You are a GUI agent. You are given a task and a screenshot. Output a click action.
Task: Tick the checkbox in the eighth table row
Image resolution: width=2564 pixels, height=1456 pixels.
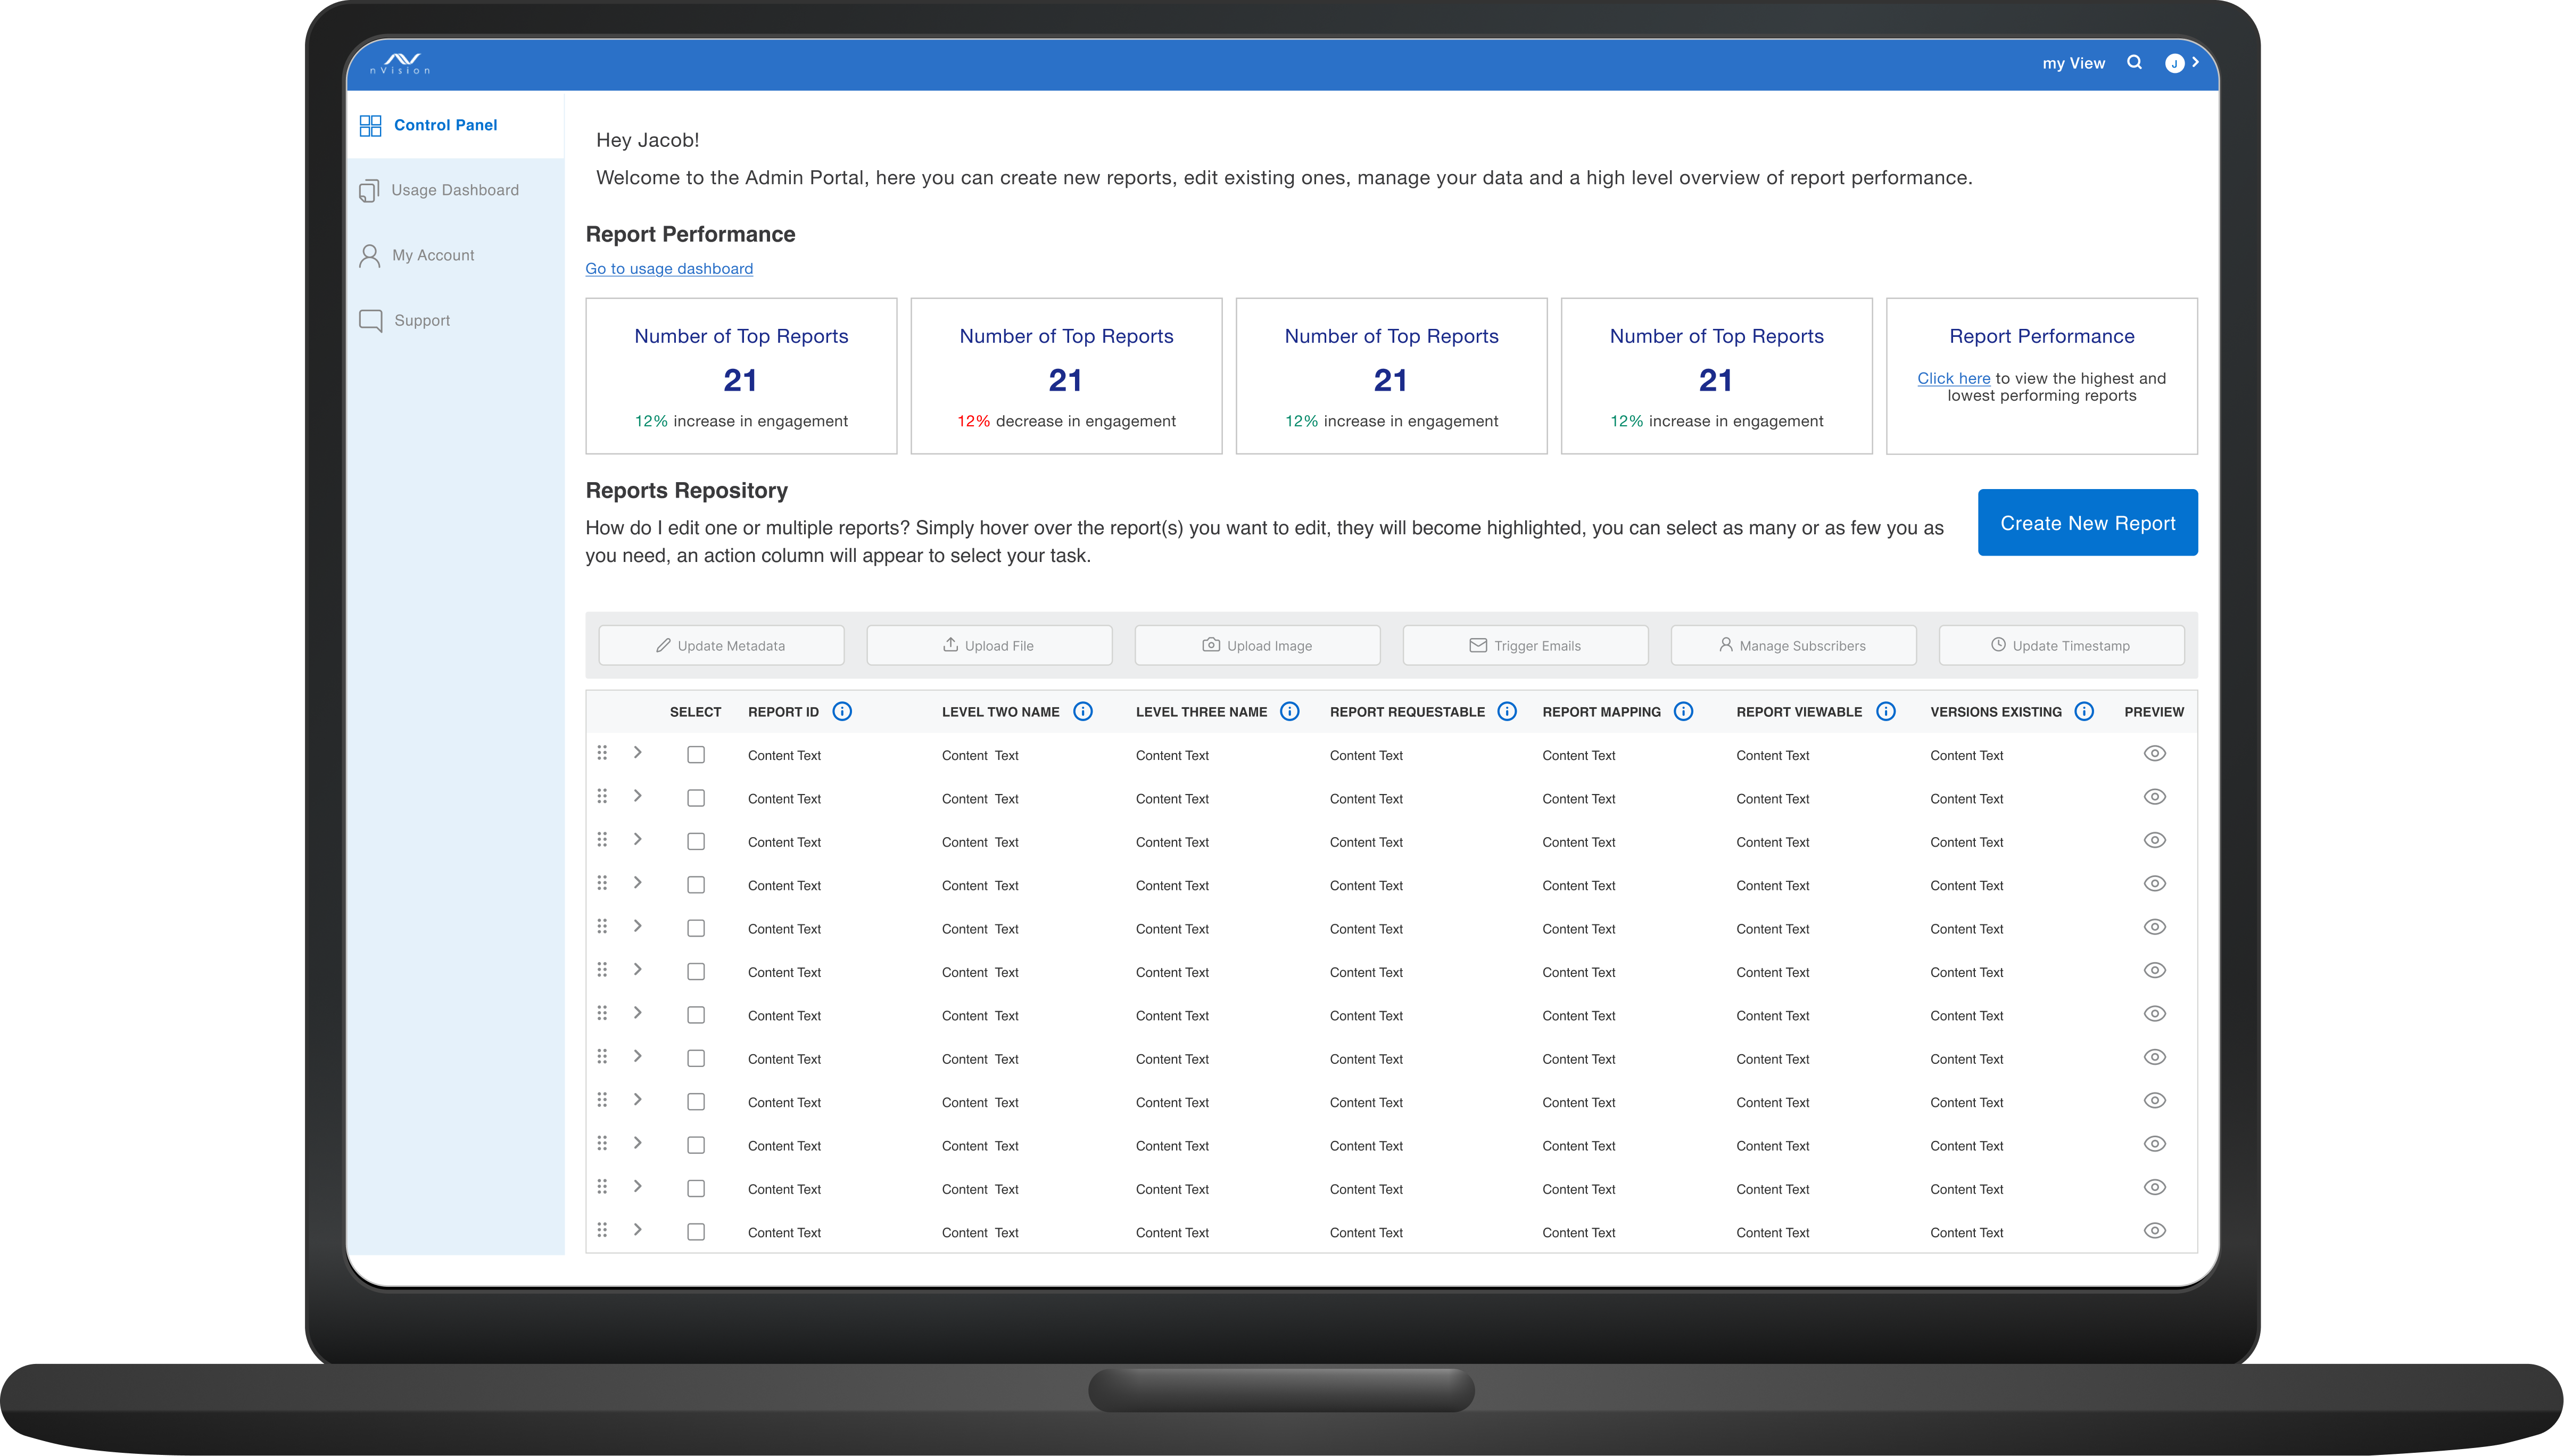[x=696, y=1058]
